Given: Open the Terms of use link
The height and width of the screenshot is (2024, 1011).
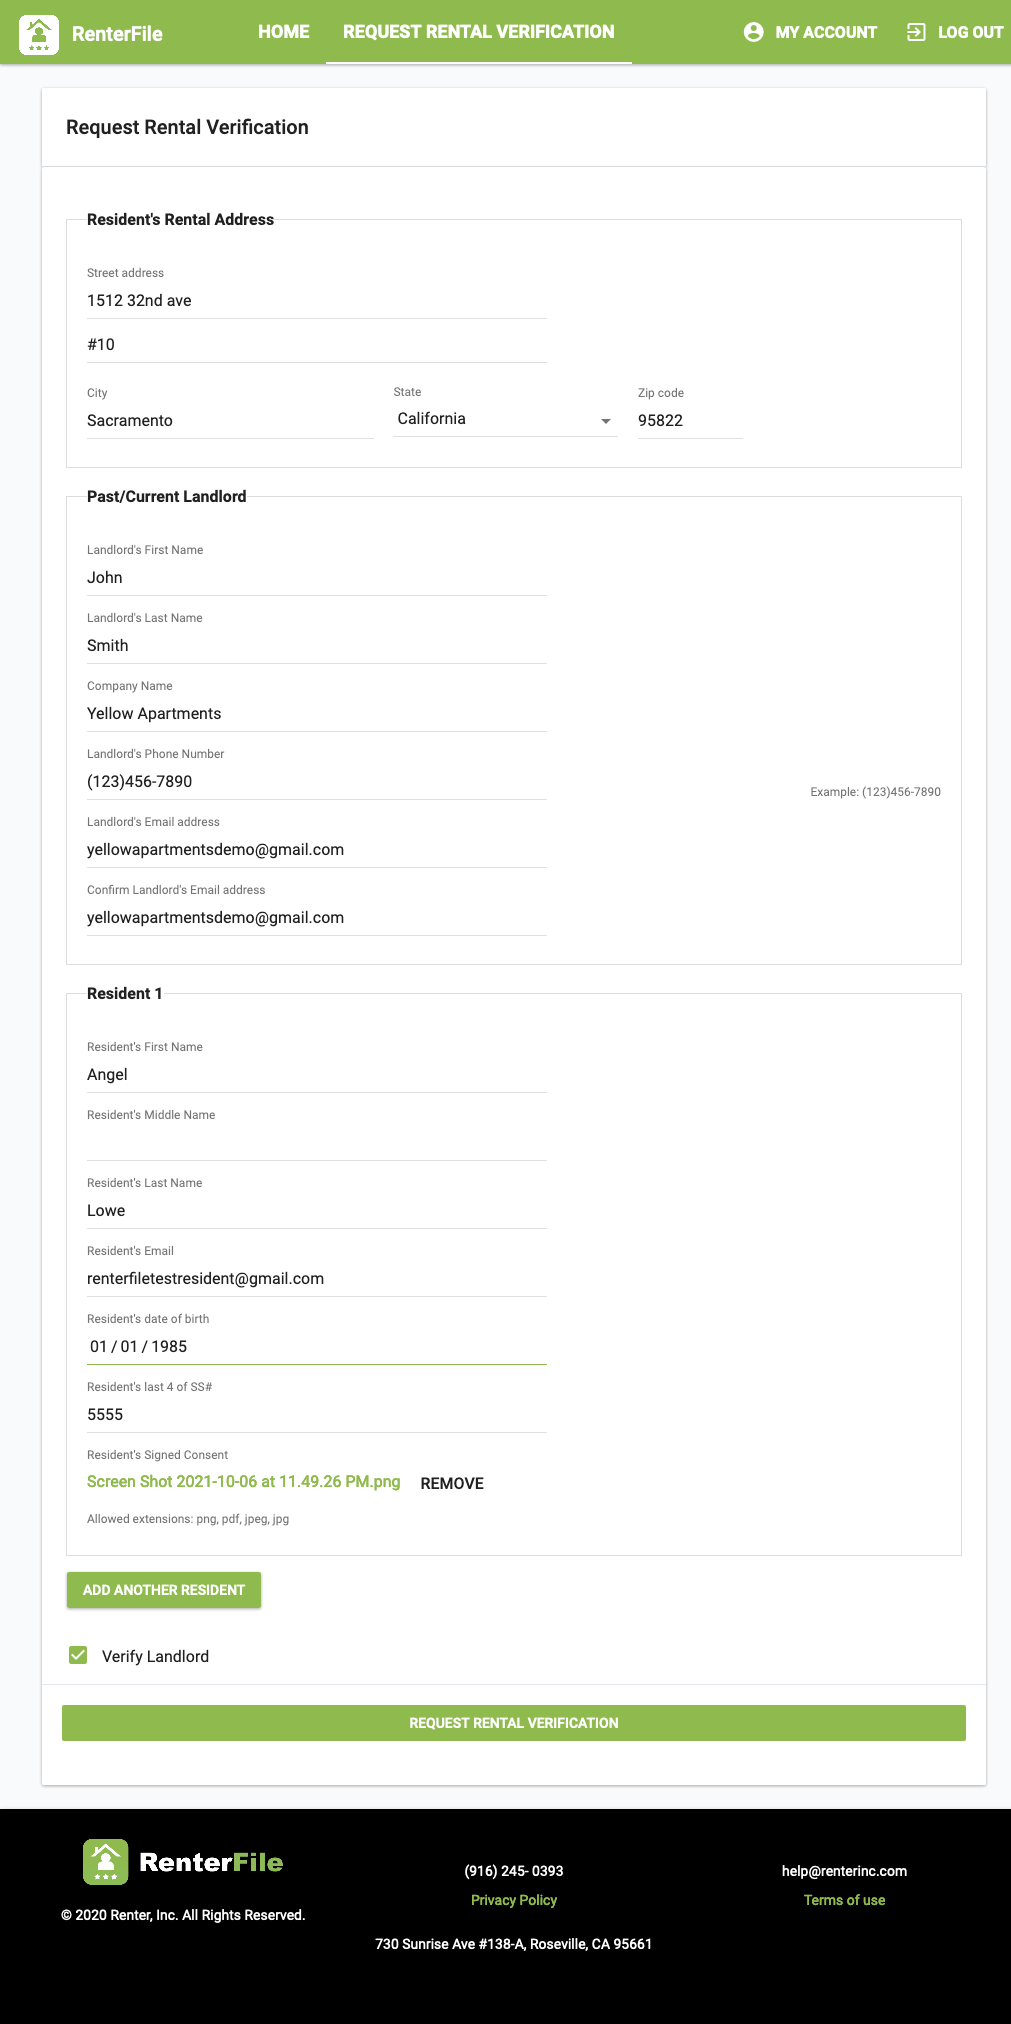Looking at the screenshot, I should 844,1900.
